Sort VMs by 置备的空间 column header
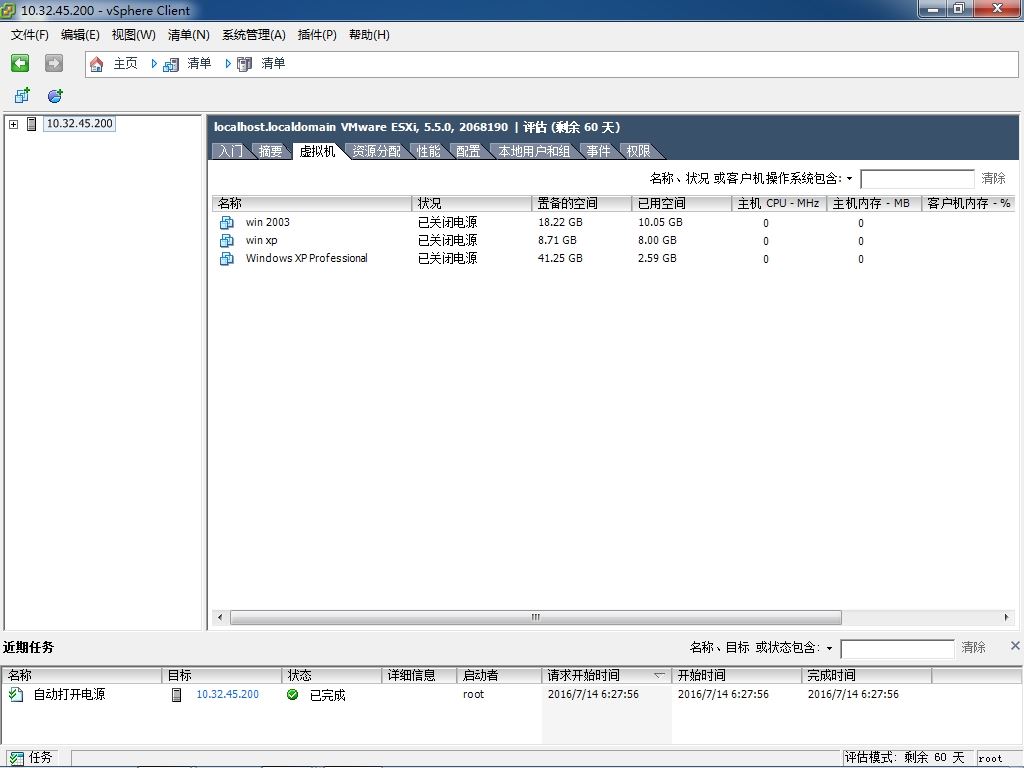The width and height of the screenshot is (1024, 768). point(582,204)
